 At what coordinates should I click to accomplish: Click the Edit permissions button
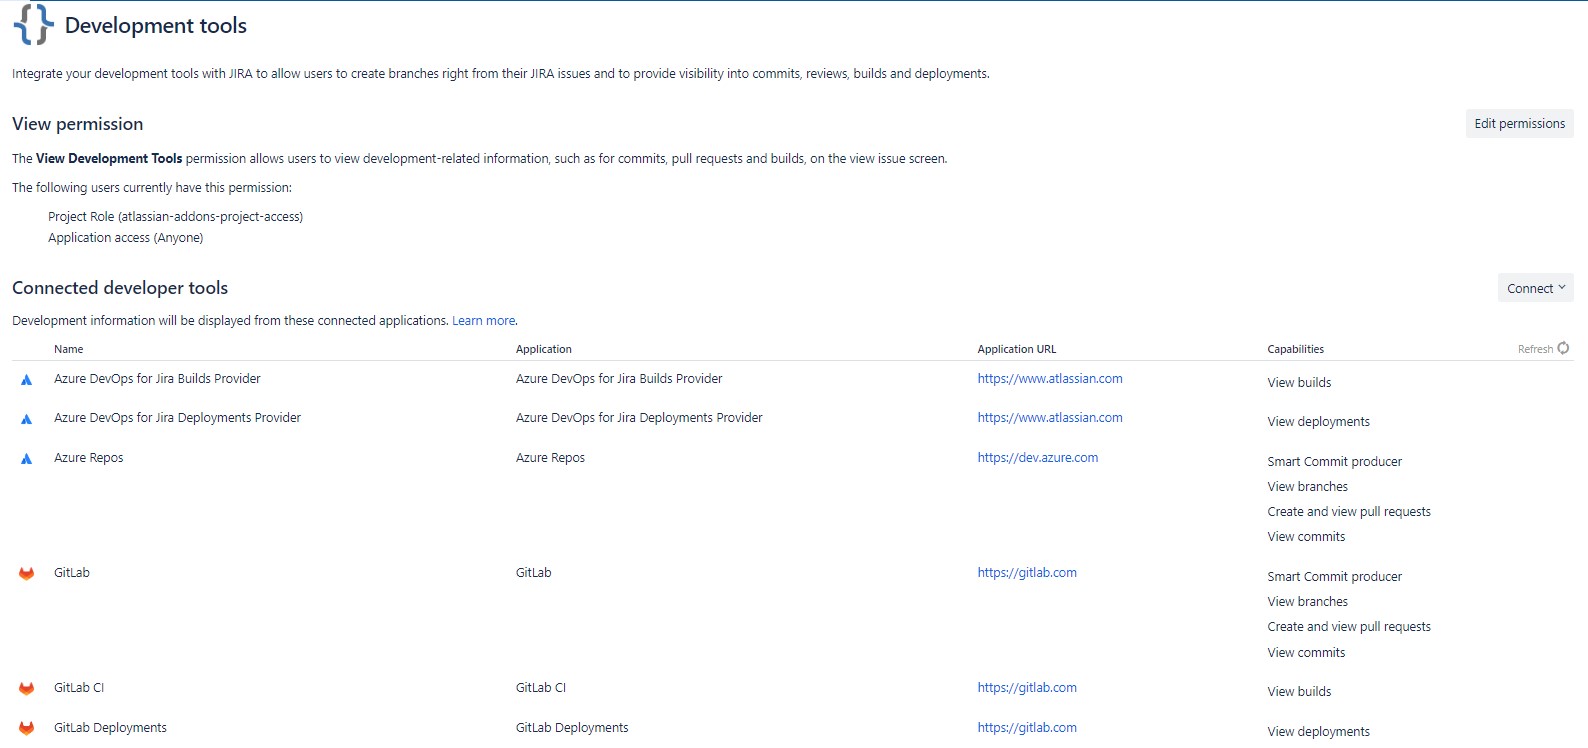coord(1520,124)
